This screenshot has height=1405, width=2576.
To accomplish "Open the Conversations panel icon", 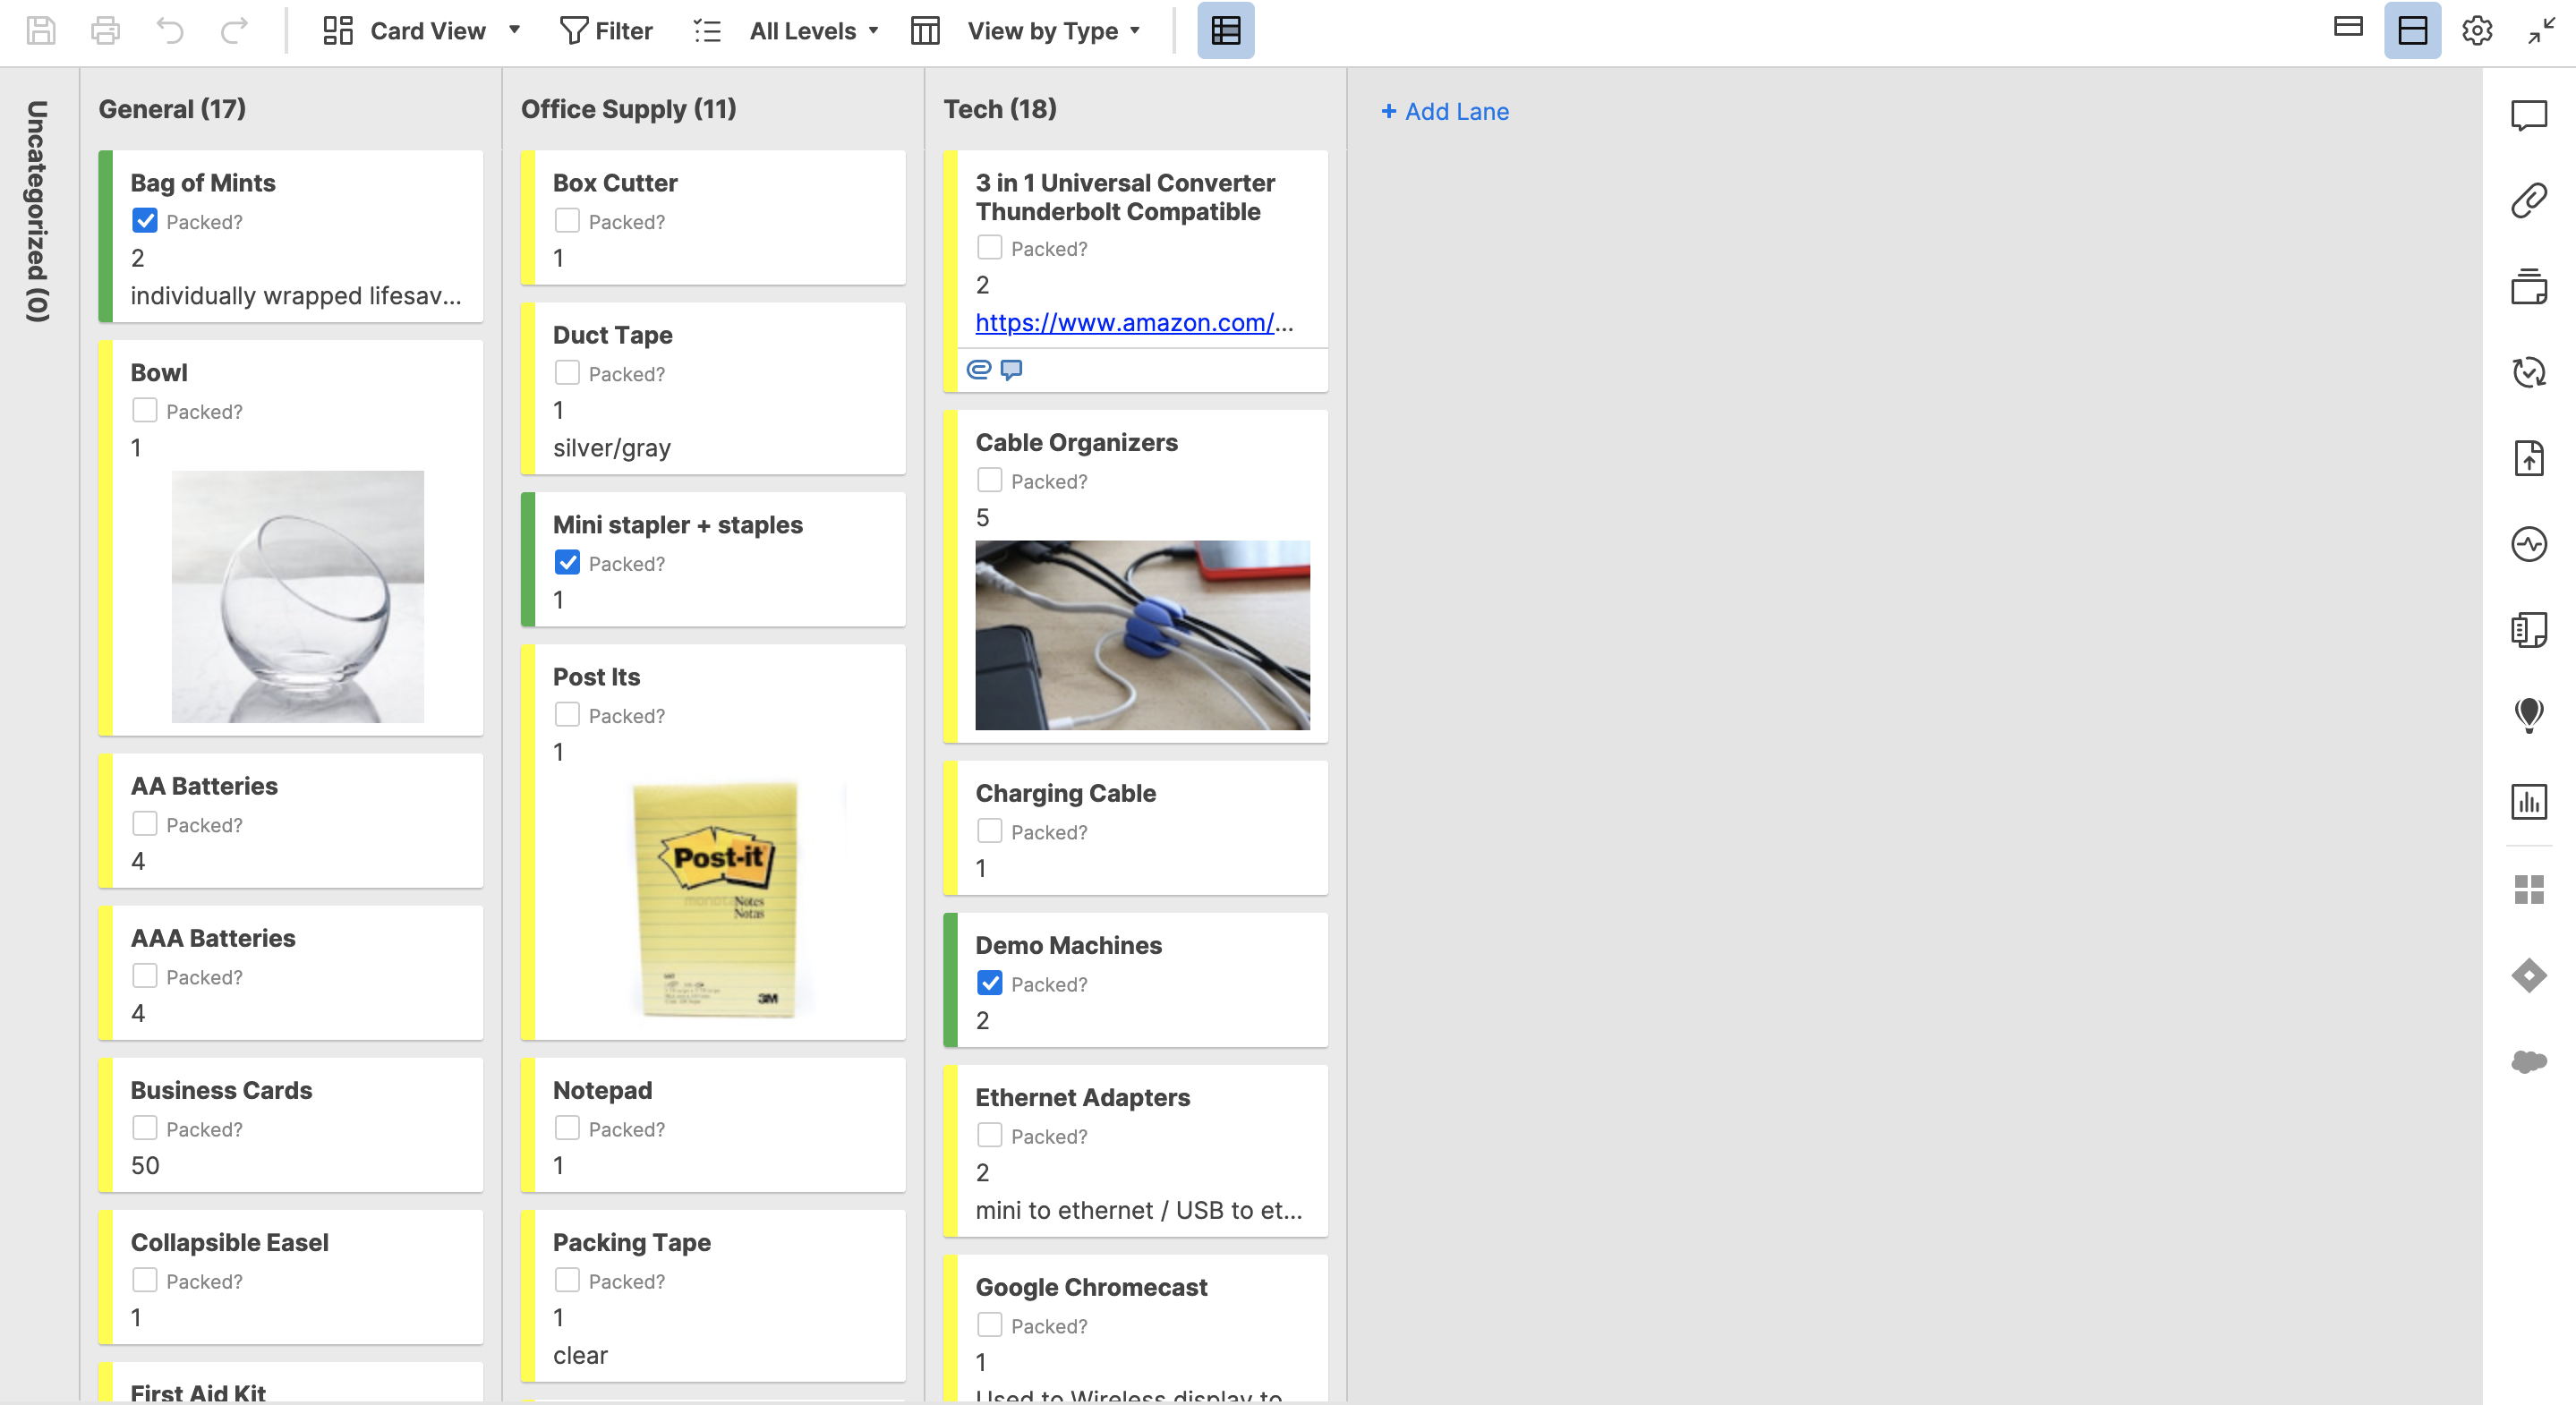I will tap(2529, 116).
